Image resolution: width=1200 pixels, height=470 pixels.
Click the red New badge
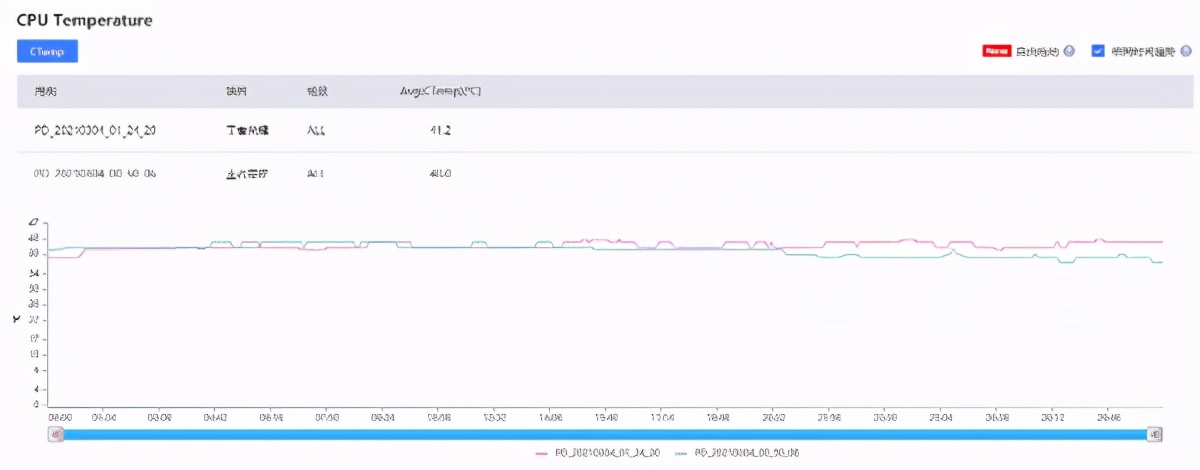coord(996,51)
